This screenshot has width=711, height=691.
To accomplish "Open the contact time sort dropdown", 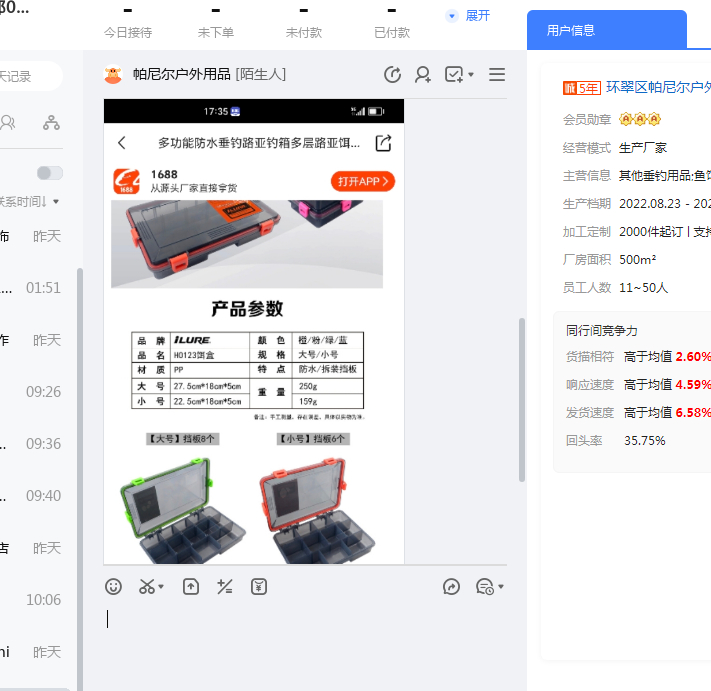I will point(30,201).
